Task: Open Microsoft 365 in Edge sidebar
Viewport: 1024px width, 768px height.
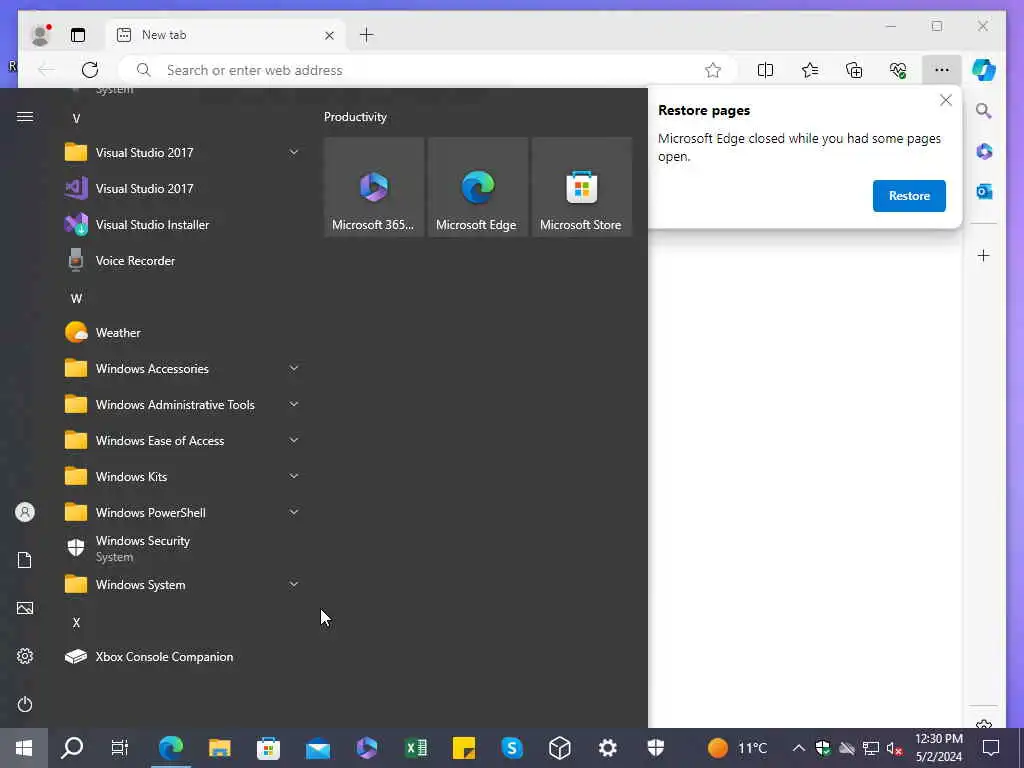Action: point(984,152)
